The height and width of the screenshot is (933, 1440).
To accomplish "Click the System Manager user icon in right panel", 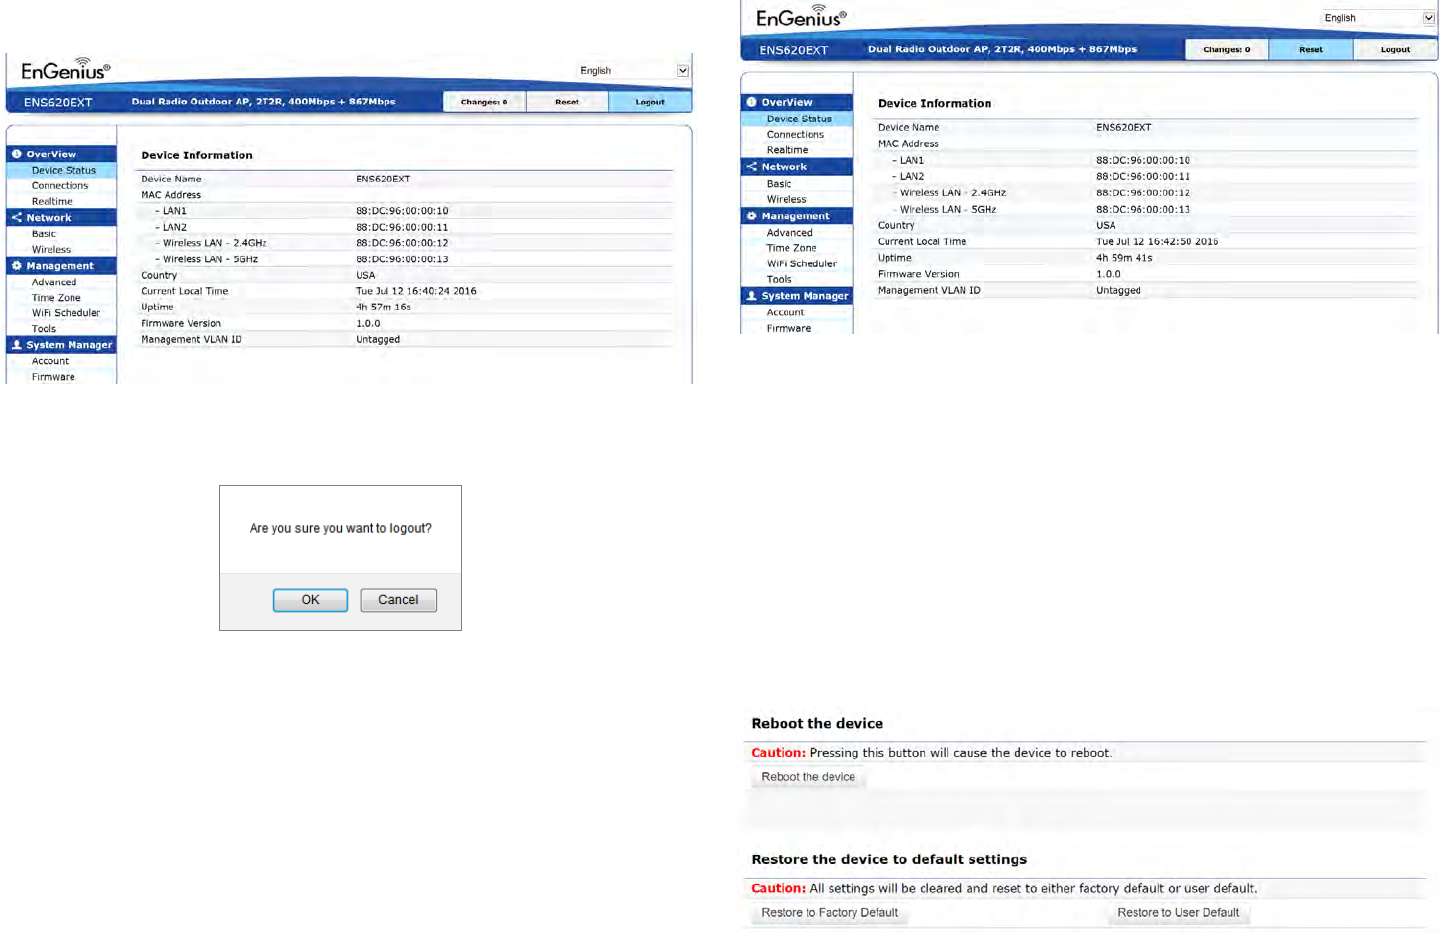I will [751, 295].
